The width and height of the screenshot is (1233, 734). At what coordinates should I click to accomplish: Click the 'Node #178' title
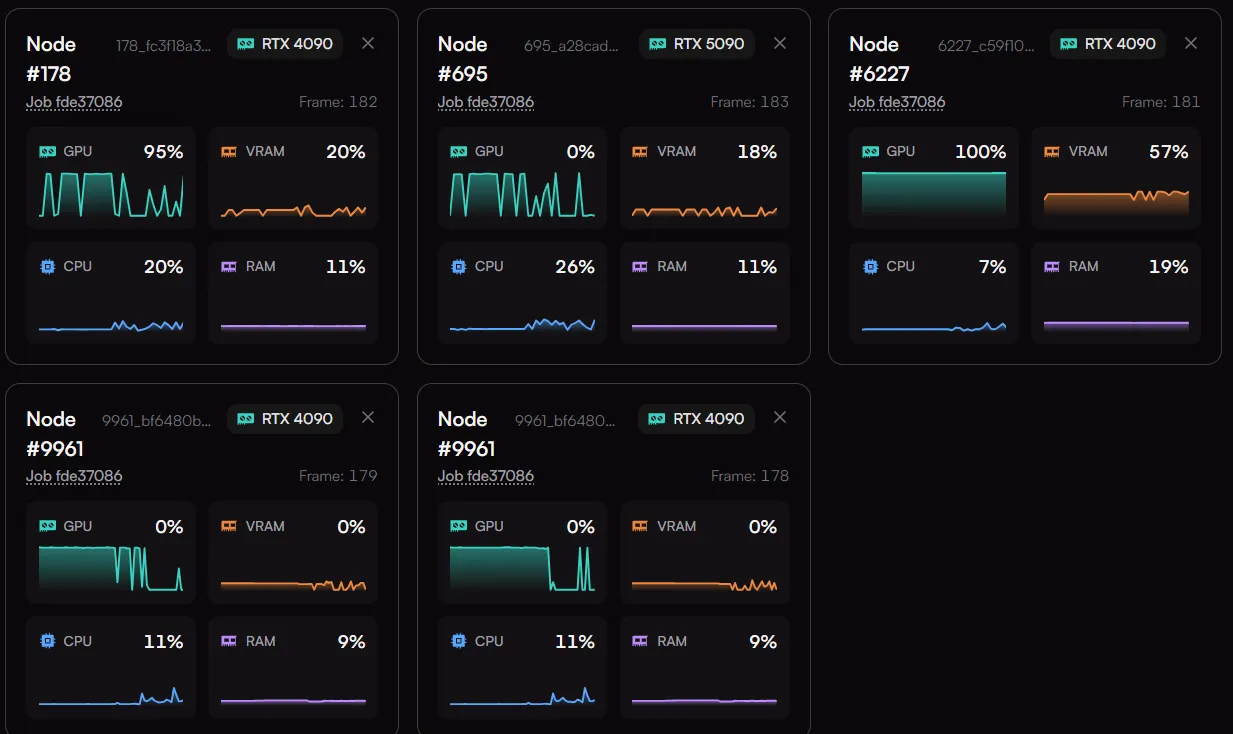pyautogui.click(x=50, y=59)
